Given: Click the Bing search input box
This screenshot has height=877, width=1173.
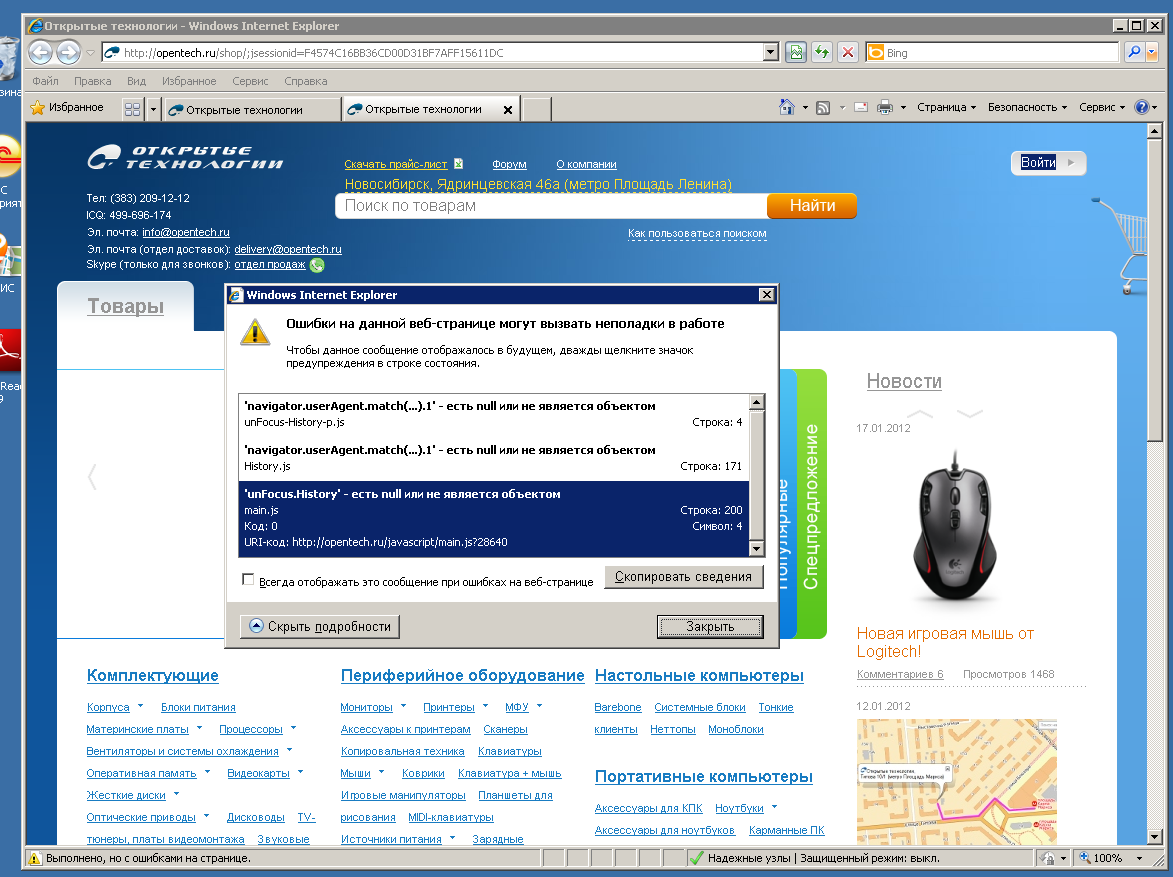Looking at the screenshot, I should click(x=992, y=52).
